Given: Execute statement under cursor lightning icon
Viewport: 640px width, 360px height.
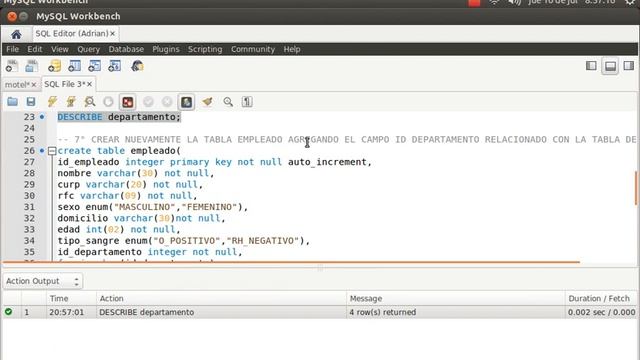Looking at the screenshot, I should 71,102.
